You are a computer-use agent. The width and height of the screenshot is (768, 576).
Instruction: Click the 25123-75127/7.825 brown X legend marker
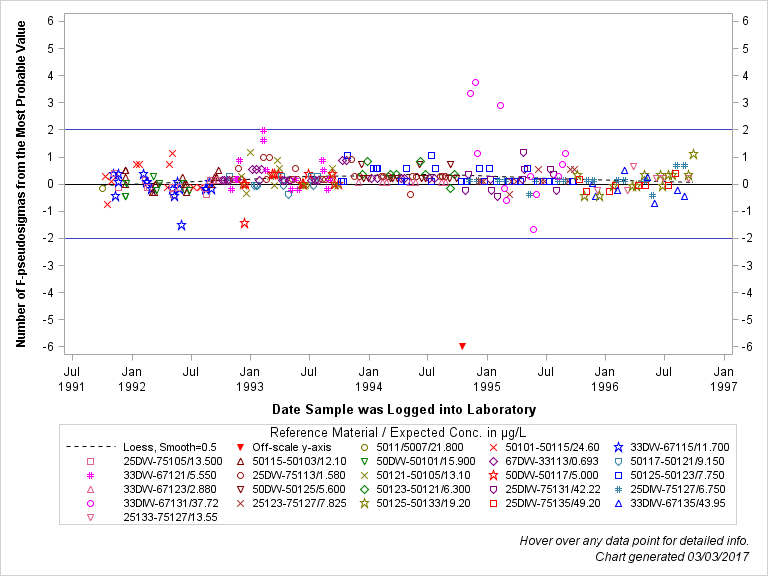pyautogui.click(x=240, y=504)
